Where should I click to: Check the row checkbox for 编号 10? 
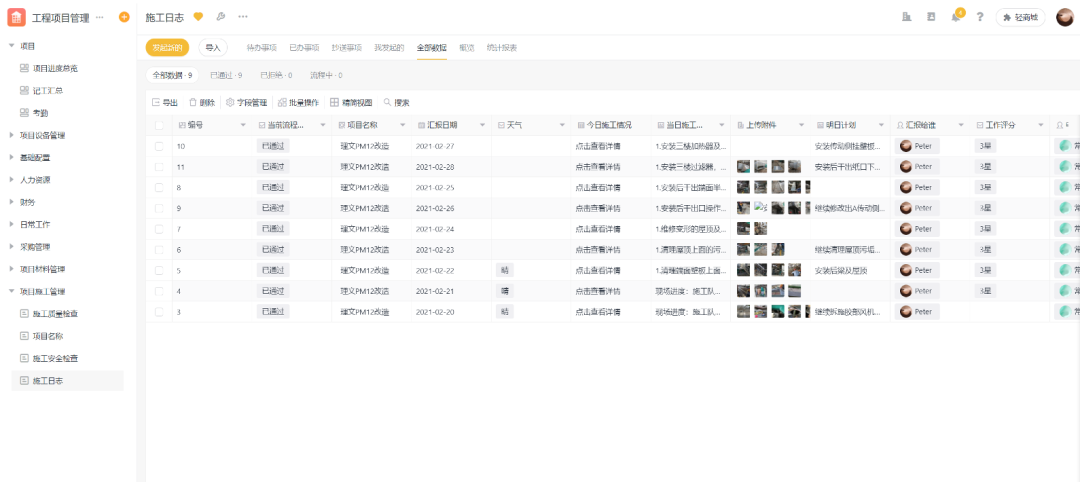[x=159, y=146]
